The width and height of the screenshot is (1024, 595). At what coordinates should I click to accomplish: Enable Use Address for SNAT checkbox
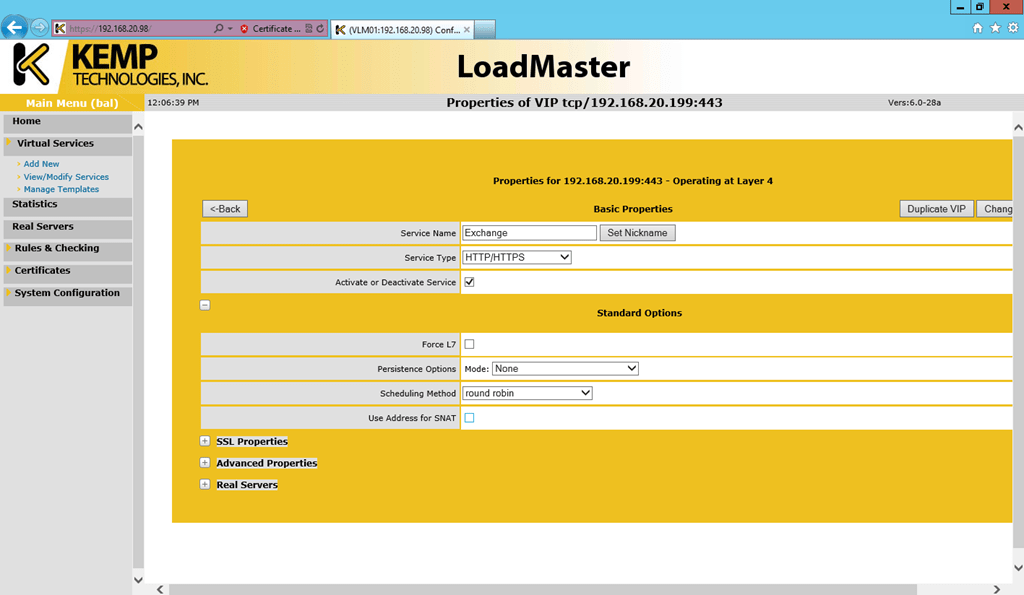pos(469,418)
